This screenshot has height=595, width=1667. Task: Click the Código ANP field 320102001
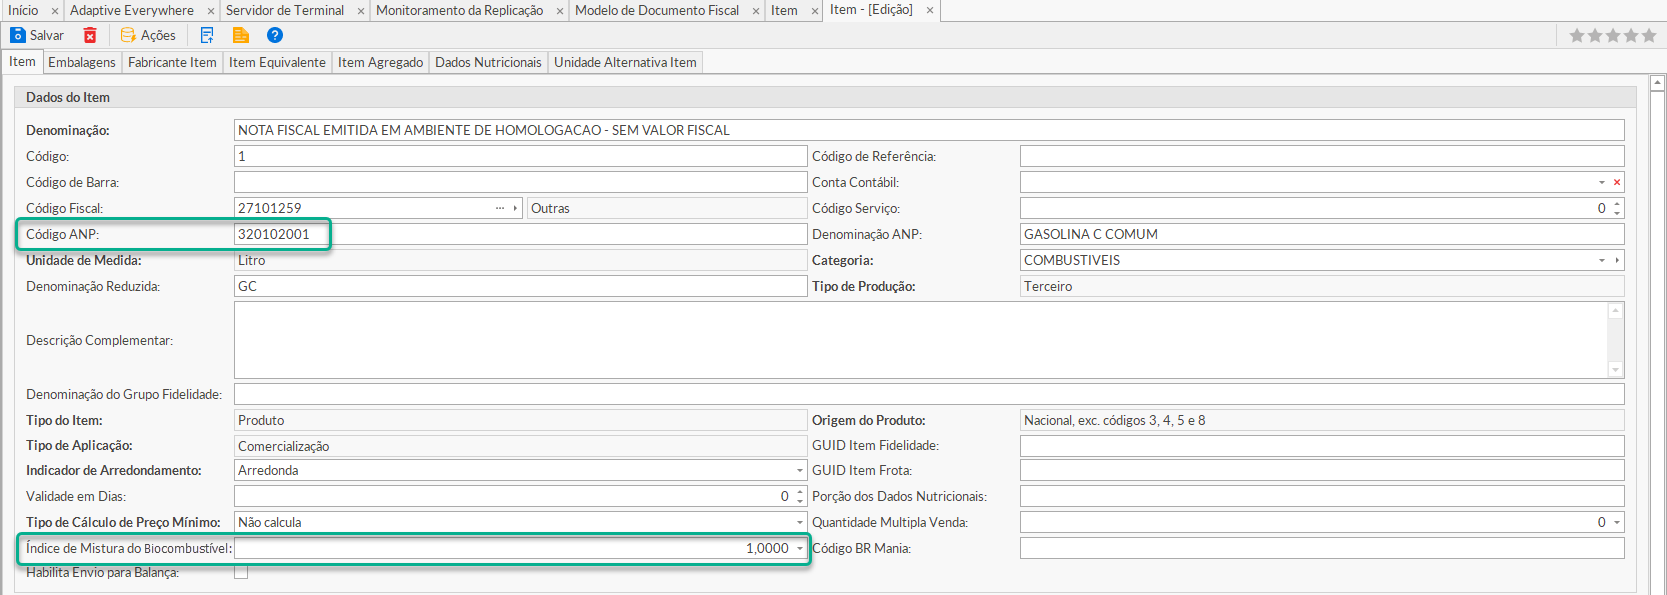coord(520,234)
